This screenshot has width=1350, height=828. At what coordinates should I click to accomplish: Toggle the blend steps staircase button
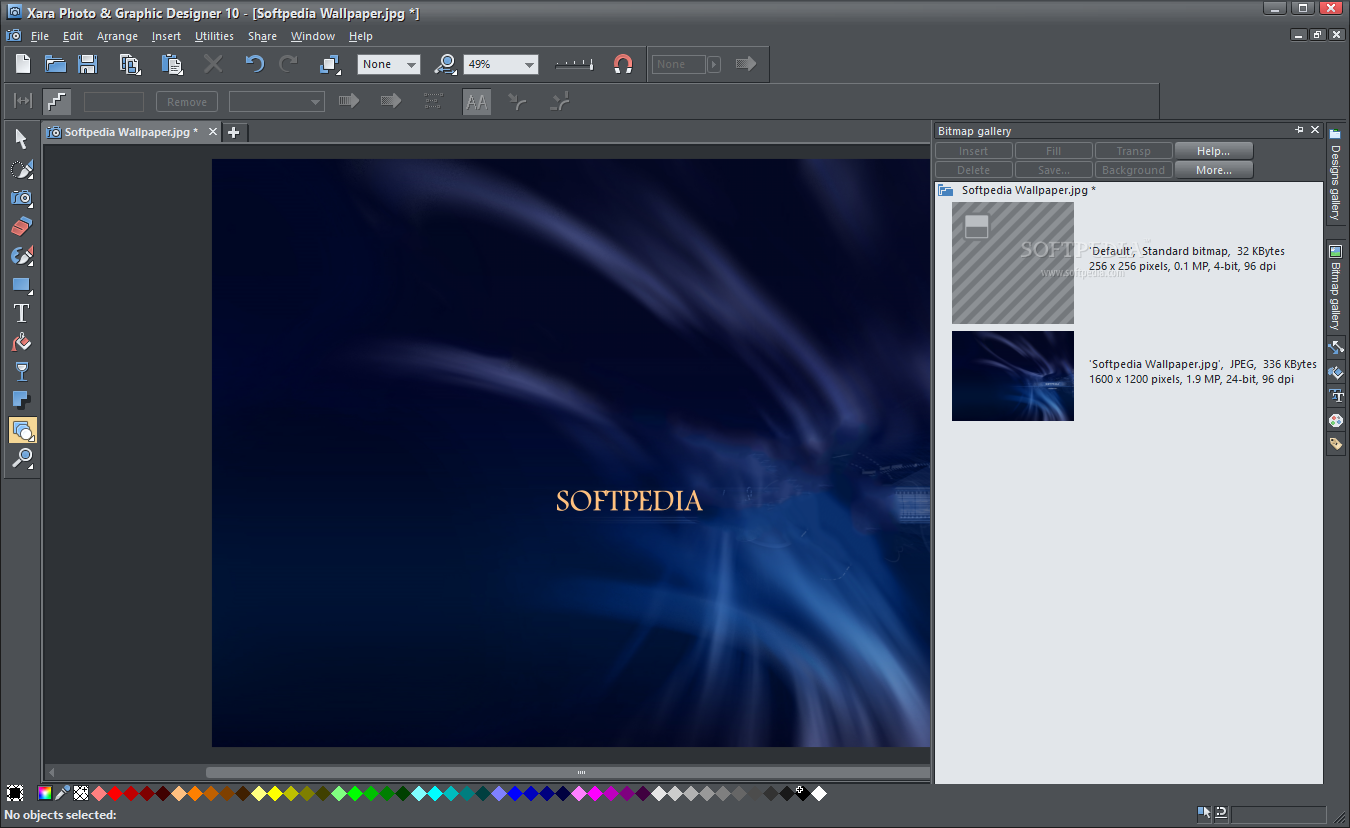56,101
